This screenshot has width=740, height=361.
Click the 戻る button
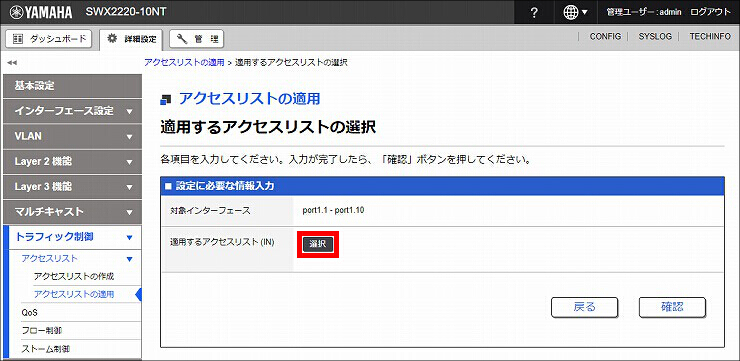584,307
